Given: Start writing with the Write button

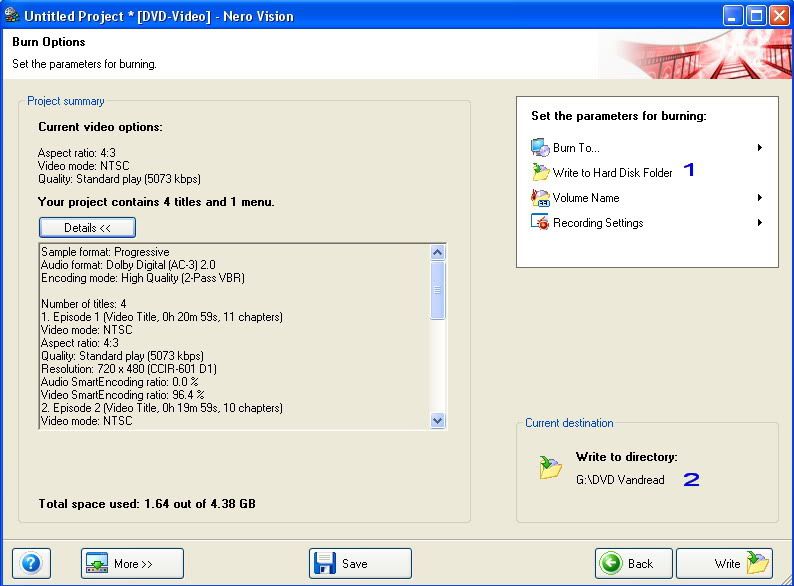Looking at the screenshot, I should click(724, 563).
